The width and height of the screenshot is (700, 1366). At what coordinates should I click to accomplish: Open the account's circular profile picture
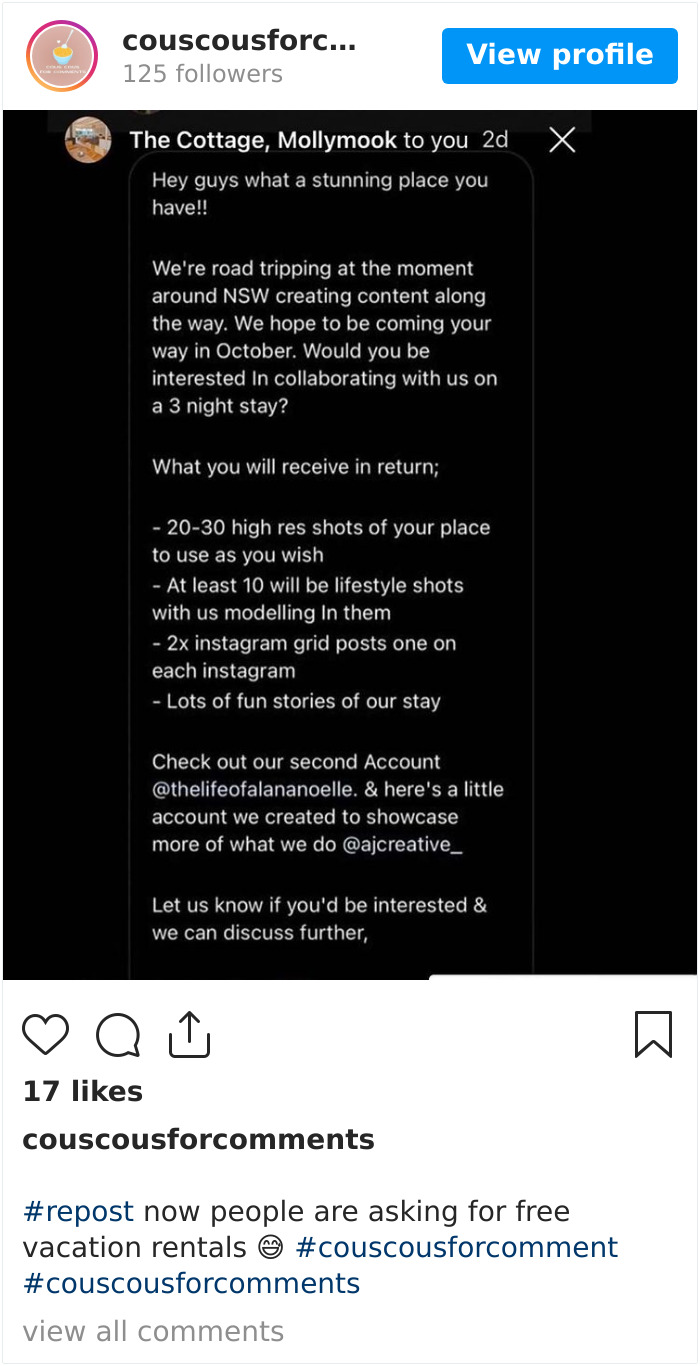pos(61,56)
